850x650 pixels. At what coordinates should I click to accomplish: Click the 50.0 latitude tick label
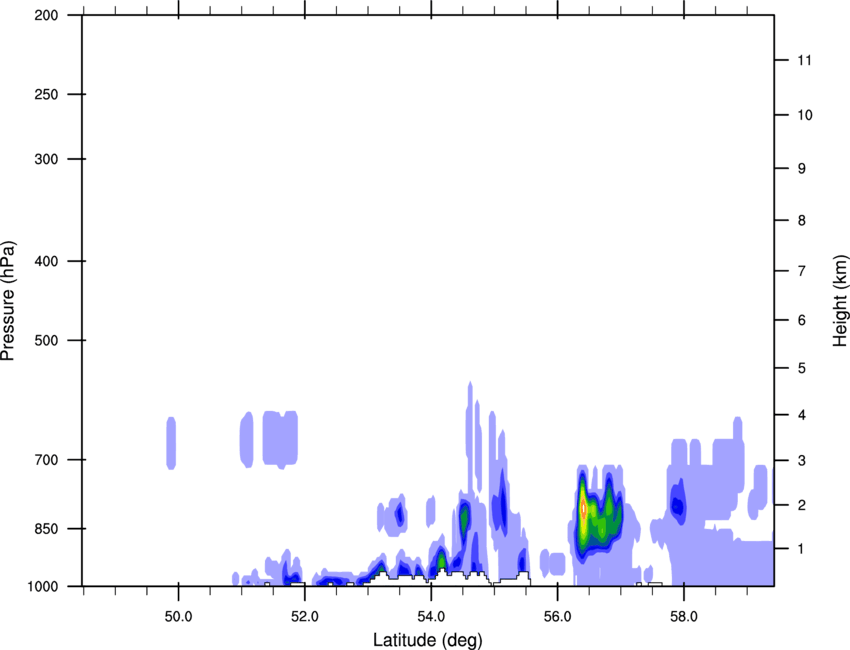(x=178, y=617)
